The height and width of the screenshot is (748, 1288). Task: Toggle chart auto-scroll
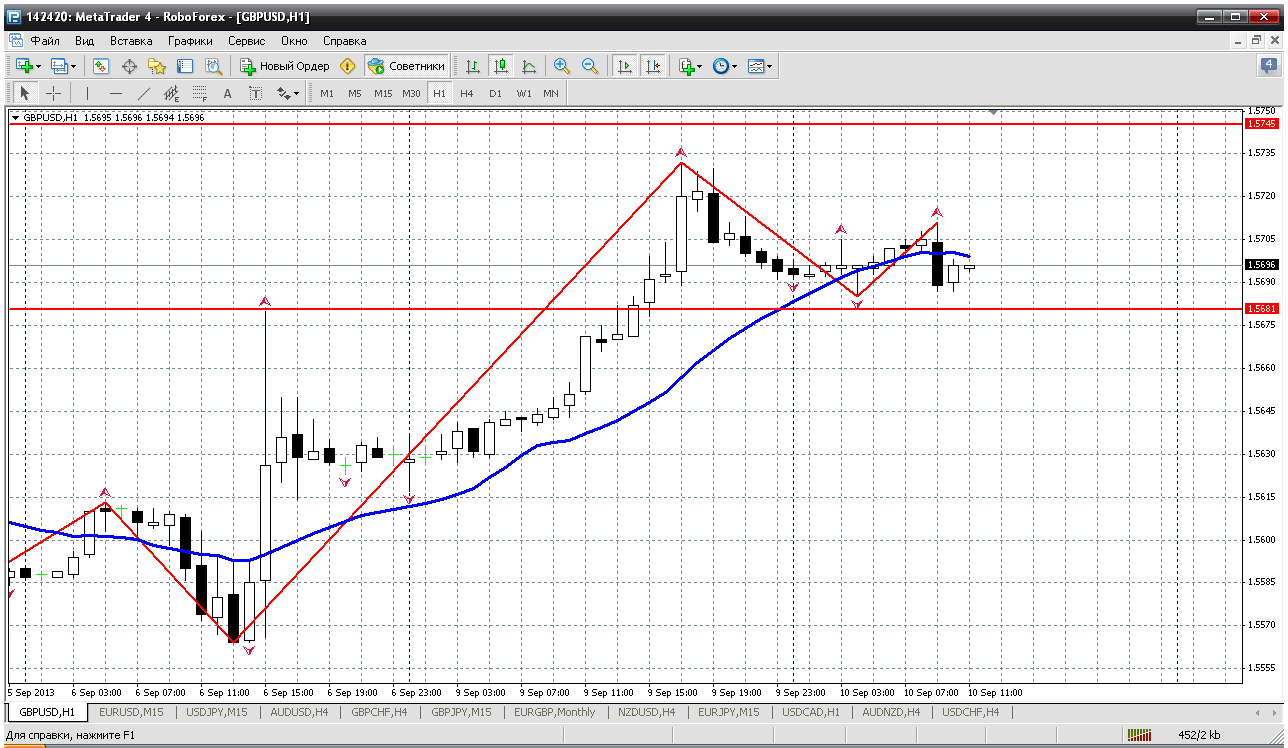coord(625,66)
